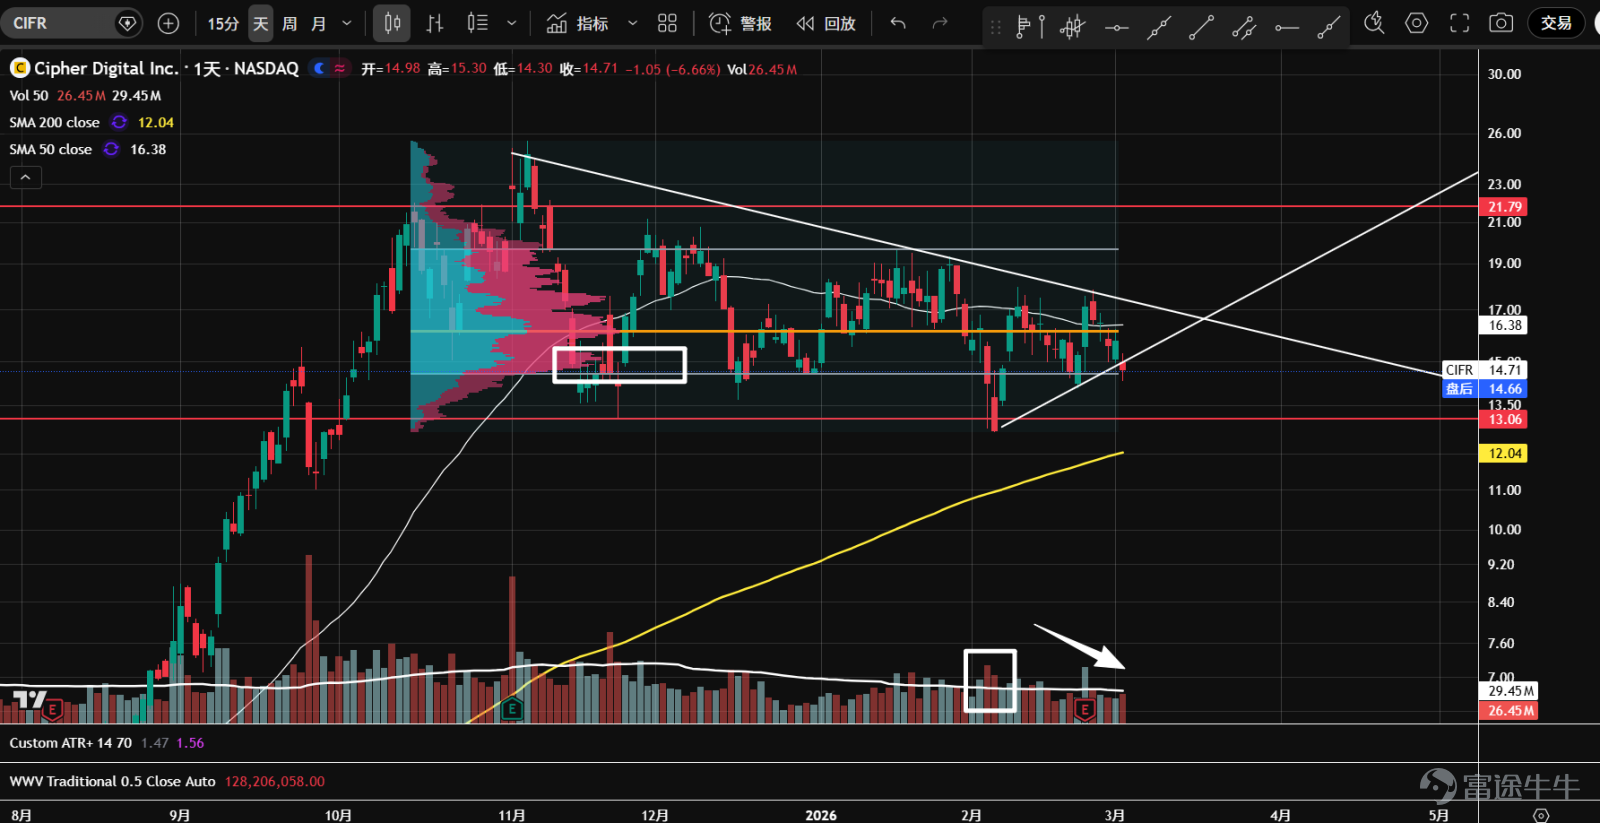Undo the last chart action
This screenshot has height=823, width=1600.
[x=898, y=23]
